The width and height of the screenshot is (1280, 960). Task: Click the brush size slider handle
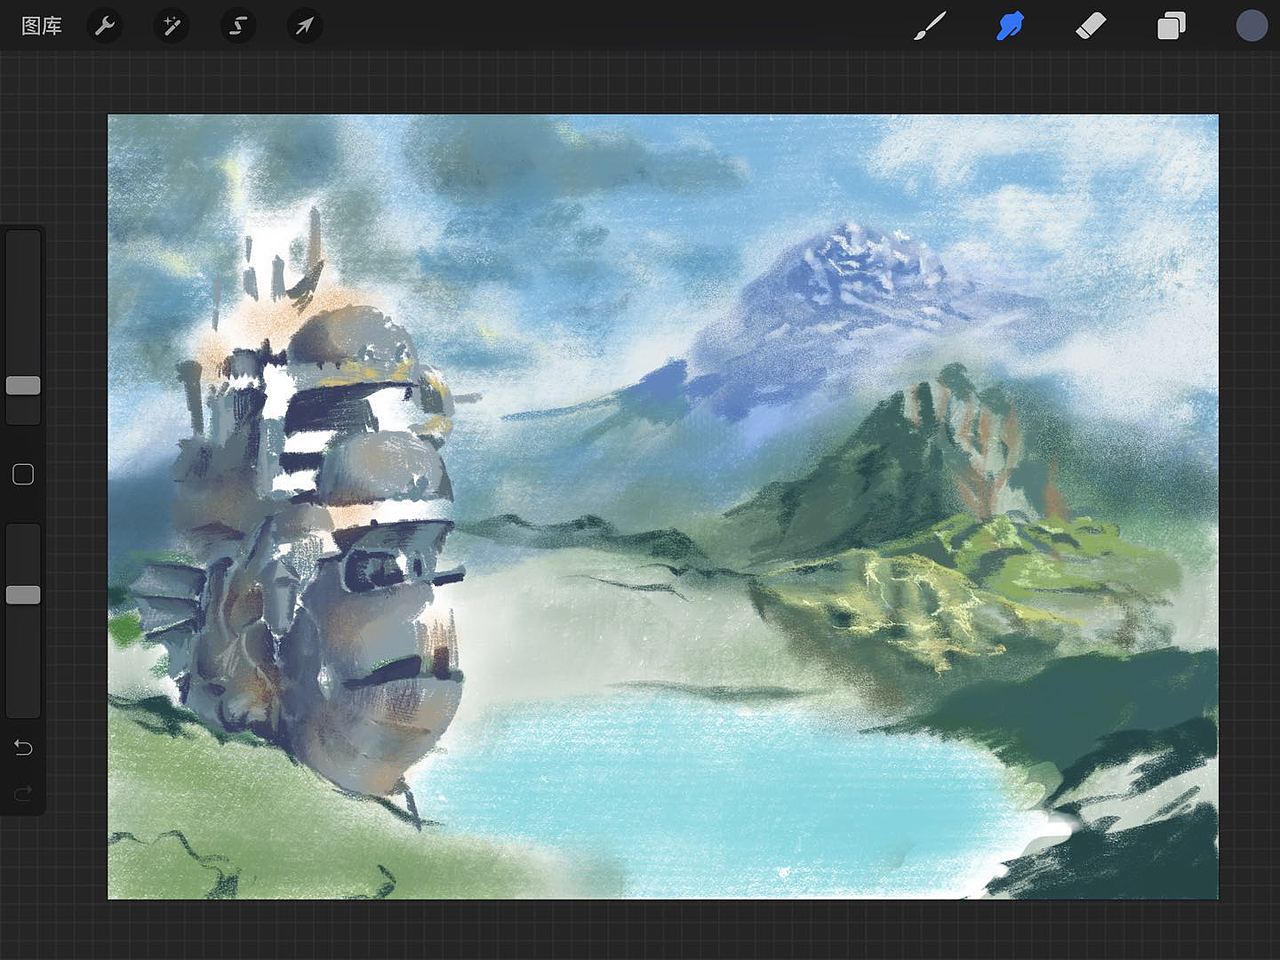click(23, 385)
